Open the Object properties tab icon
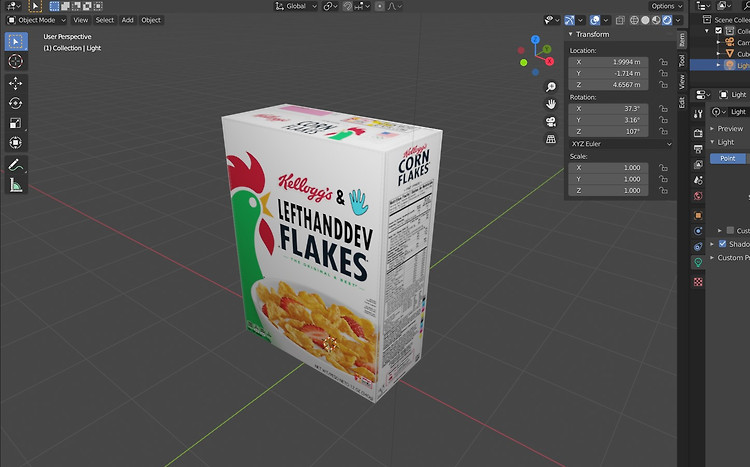 tap(698, 215)
